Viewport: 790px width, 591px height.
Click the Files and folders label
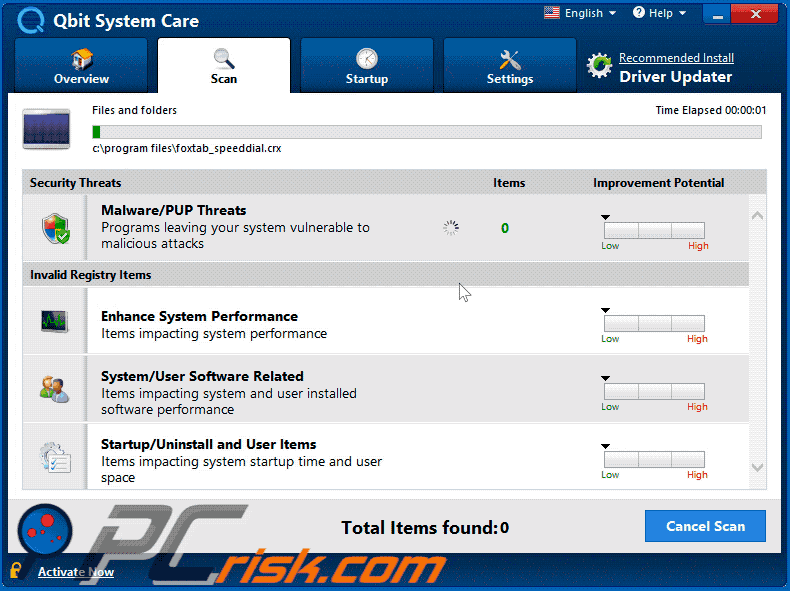pyautogui.click(x=135, y=110)
